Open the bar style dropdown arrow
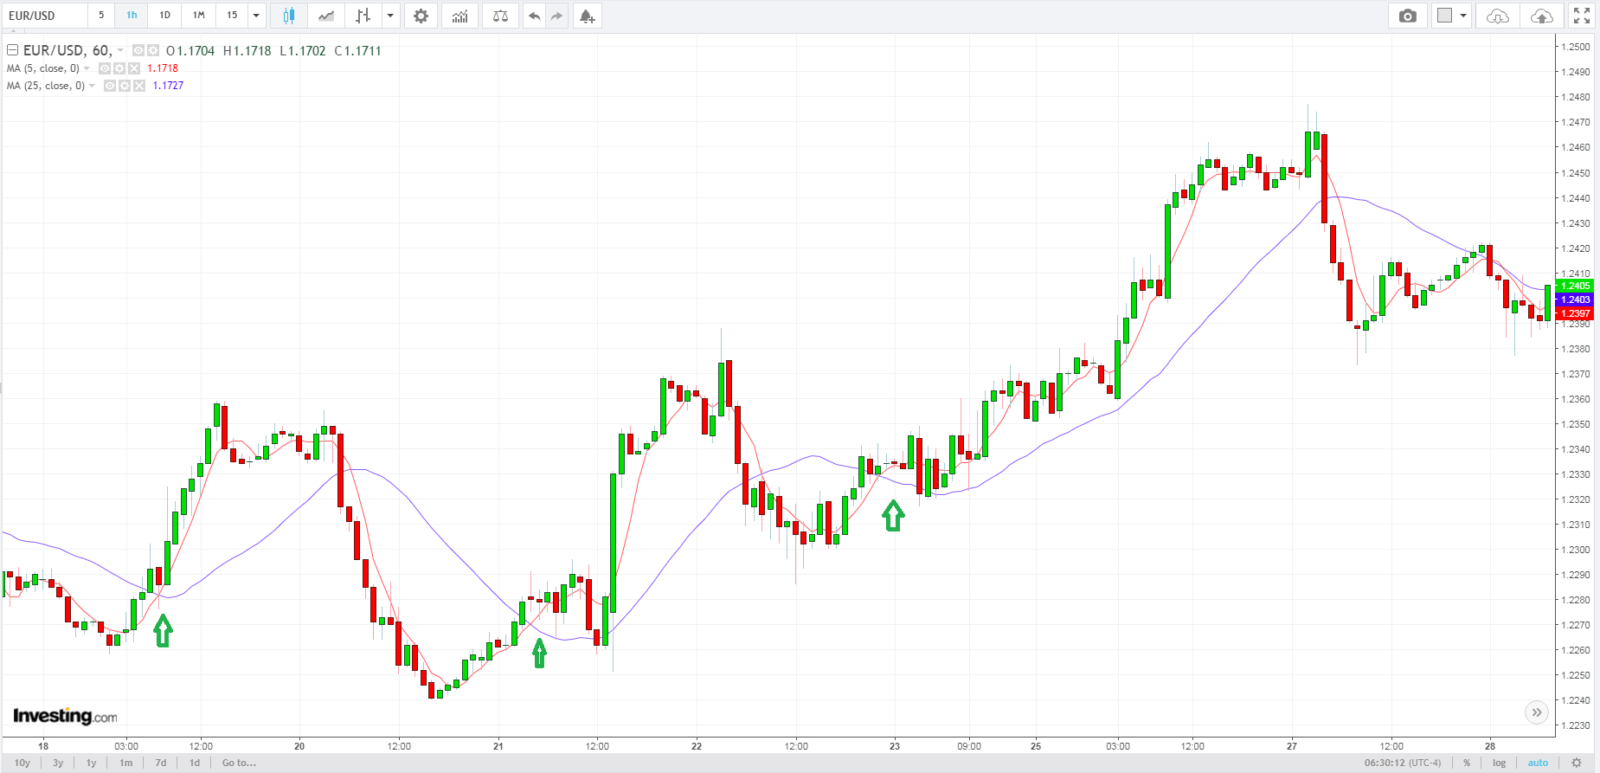Screen dimensions: 1600x773 pos(390,16)
